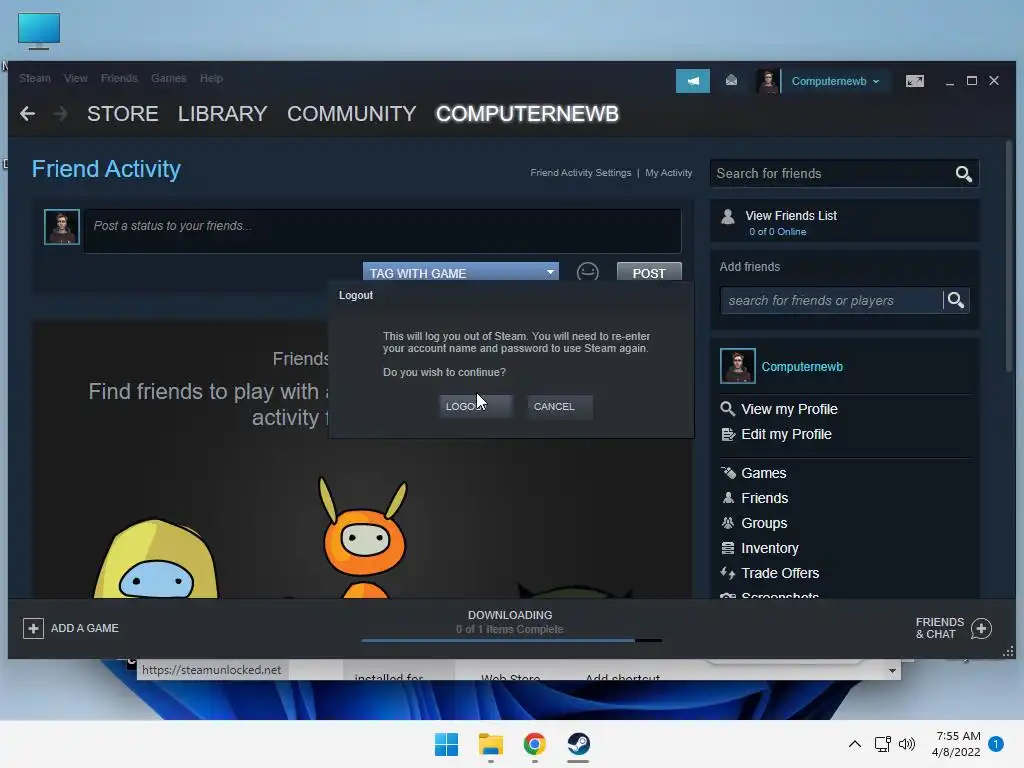Click the Add friends search magnifier icon

click(x=956, y=300)
